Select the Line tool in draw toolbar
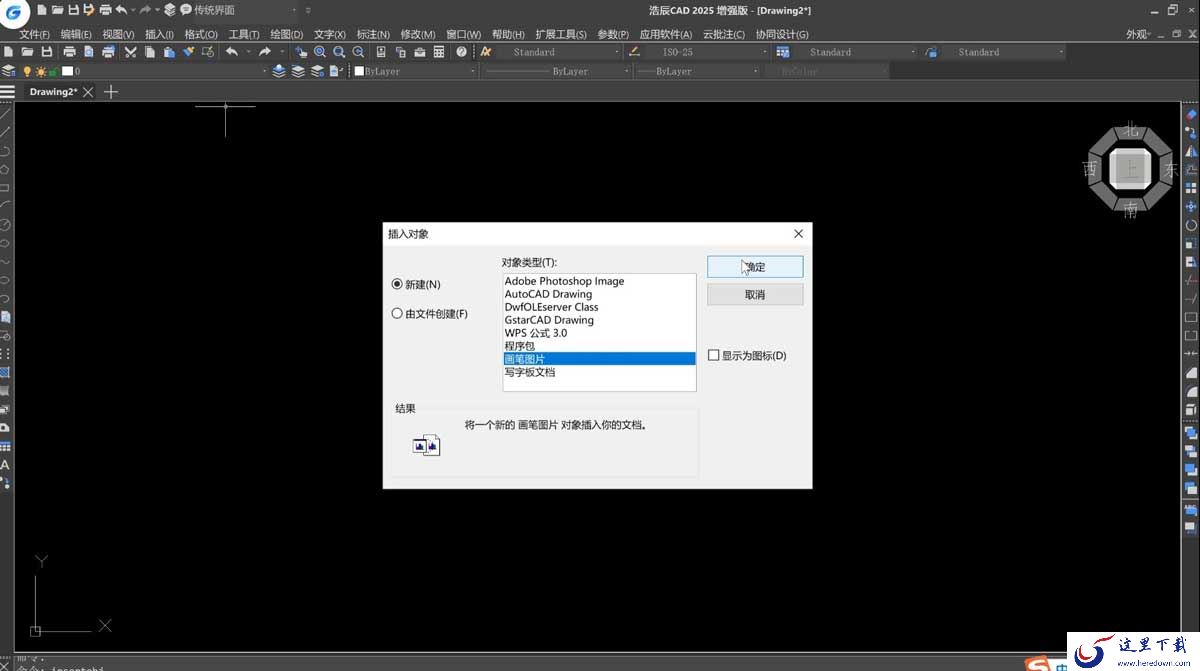The width and height of the screenshot is (1200, 671). tap(6, 112)
